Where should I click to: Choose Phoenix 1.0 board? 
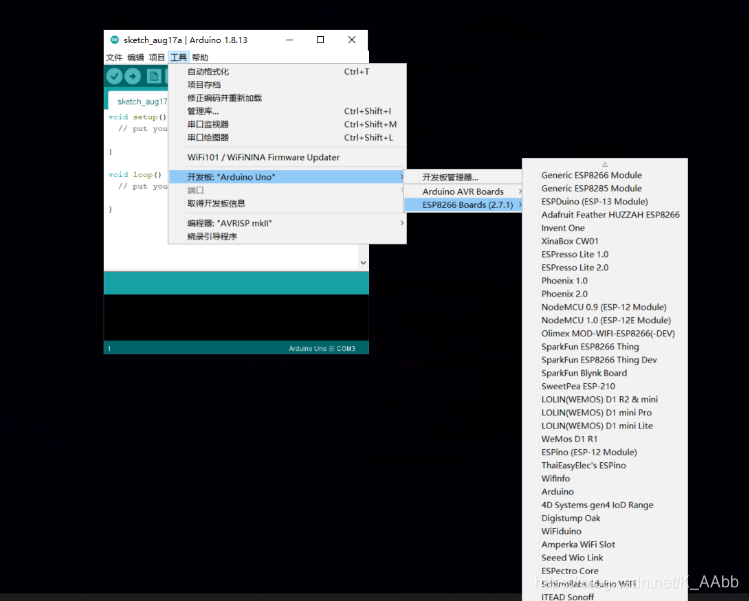[x=605, y=281]
